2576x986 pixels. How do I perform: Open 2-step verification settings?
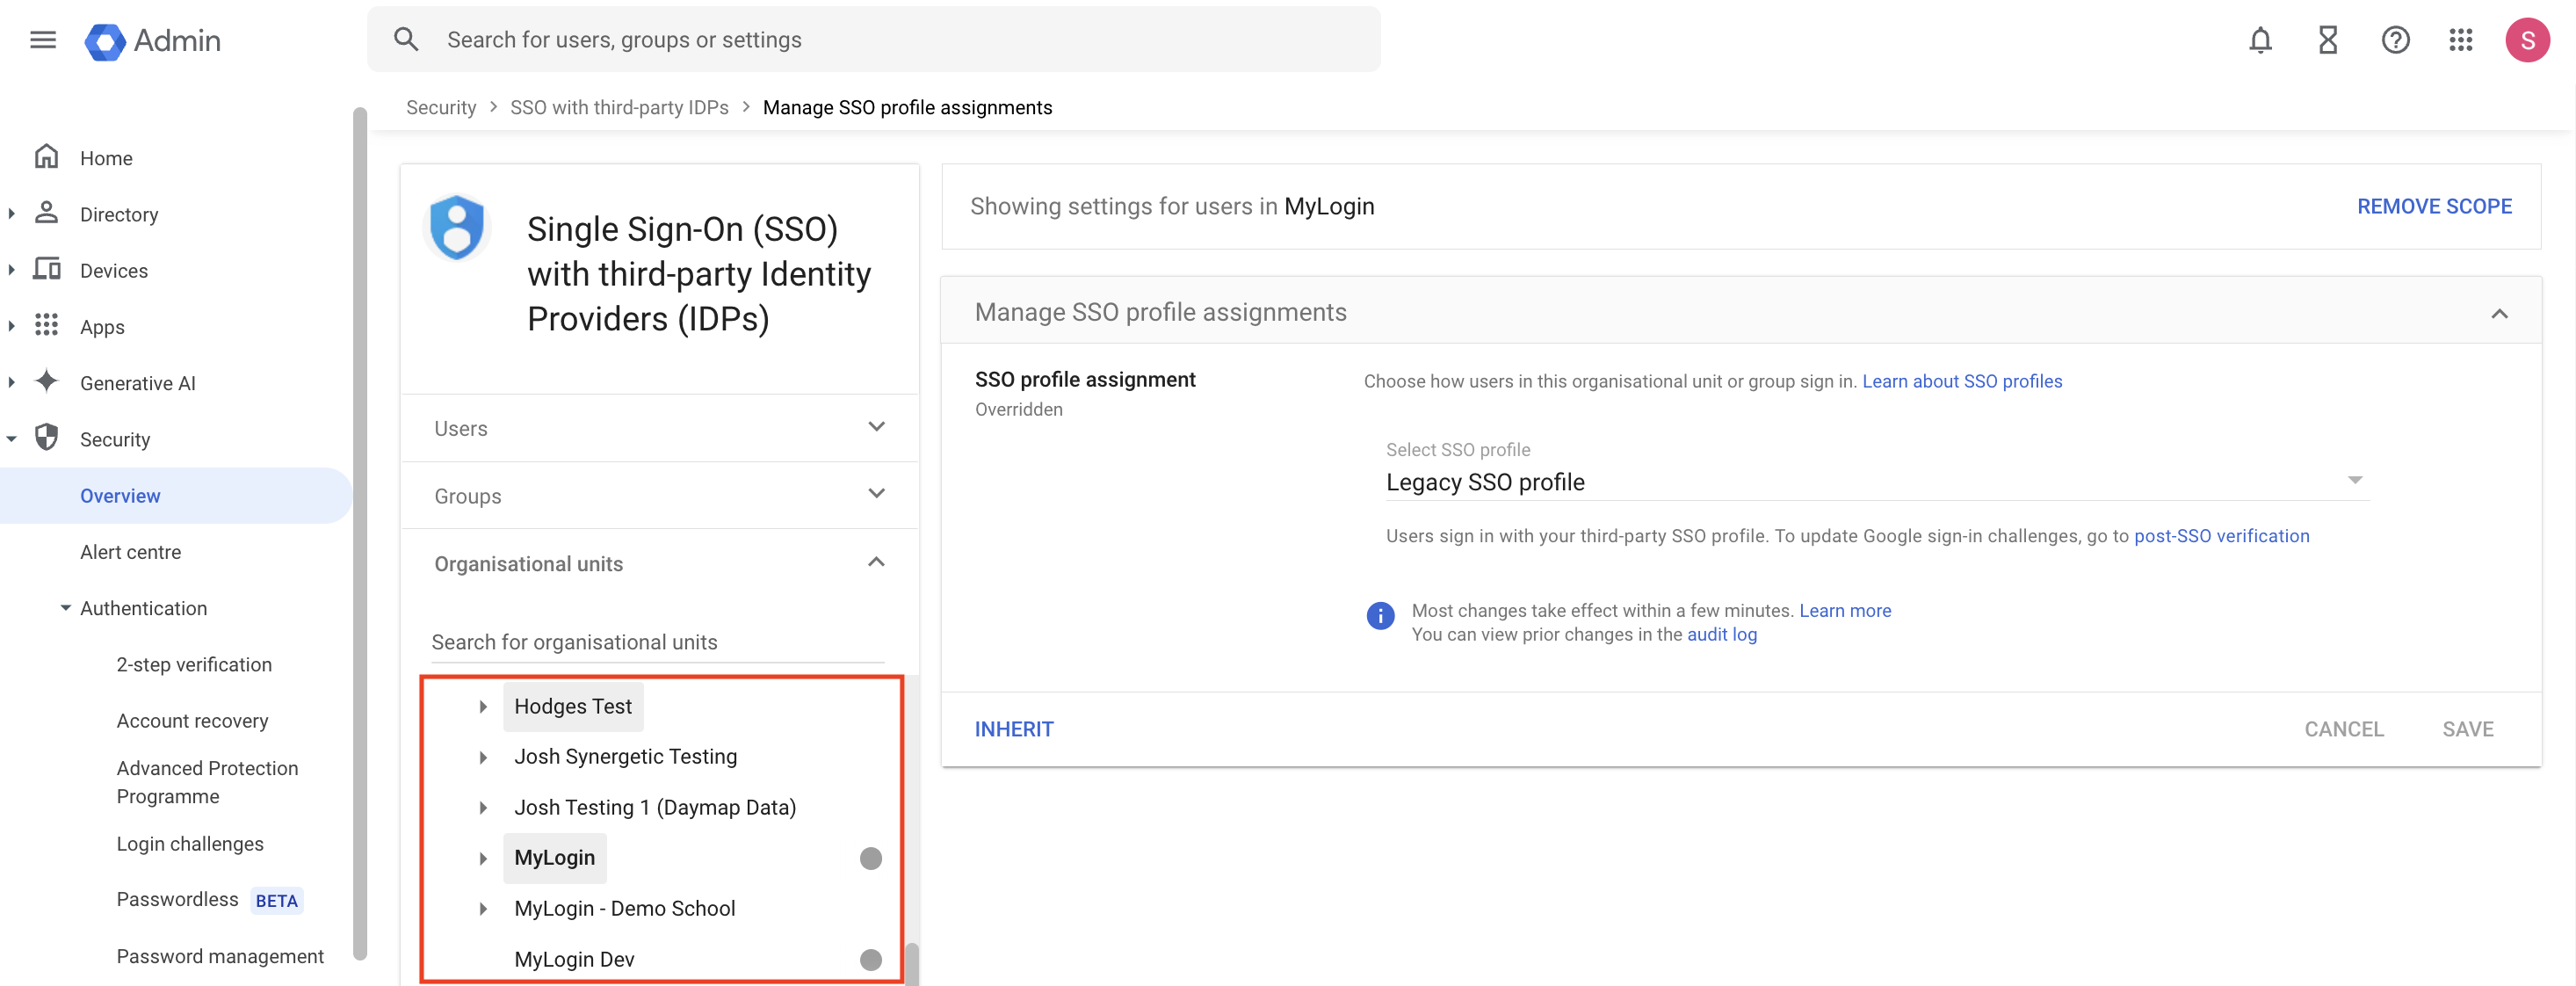point(194,664)
